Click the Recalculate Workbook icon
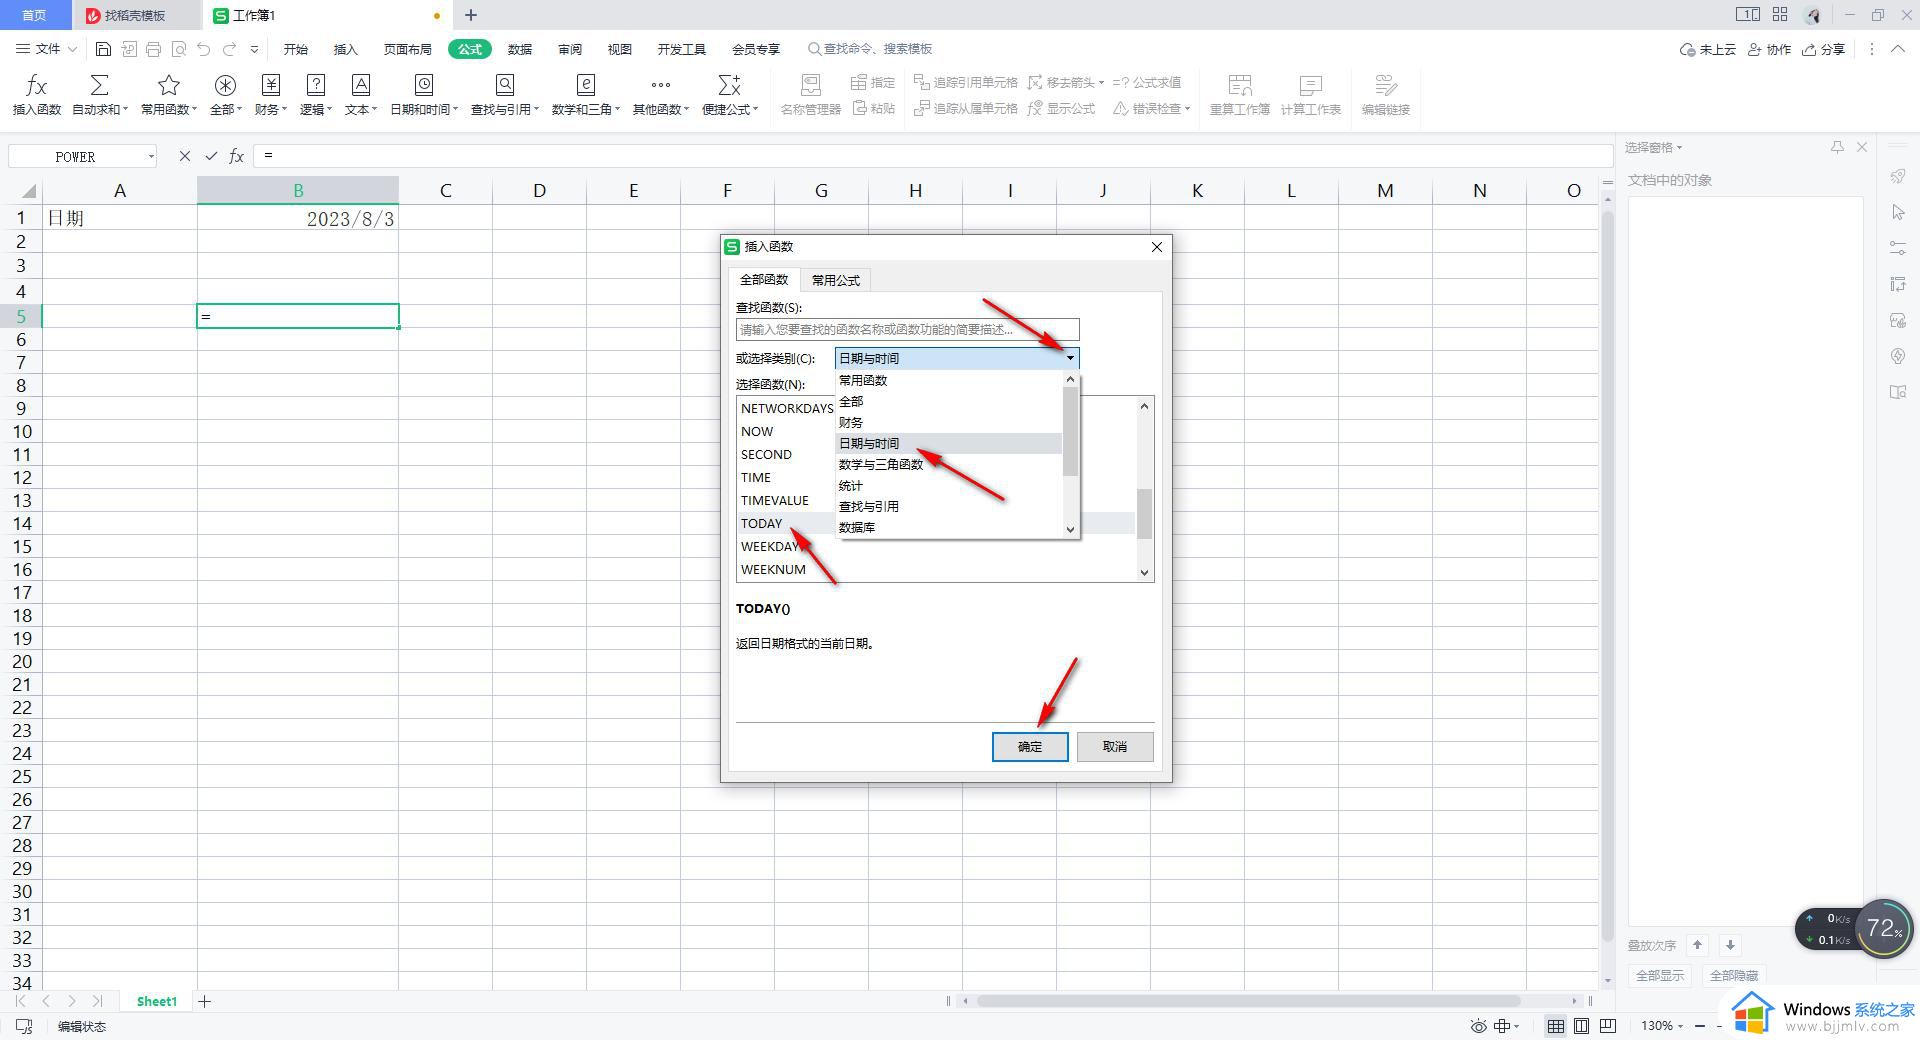Screen dimensions: 1920x1040 coord(1240,85)
